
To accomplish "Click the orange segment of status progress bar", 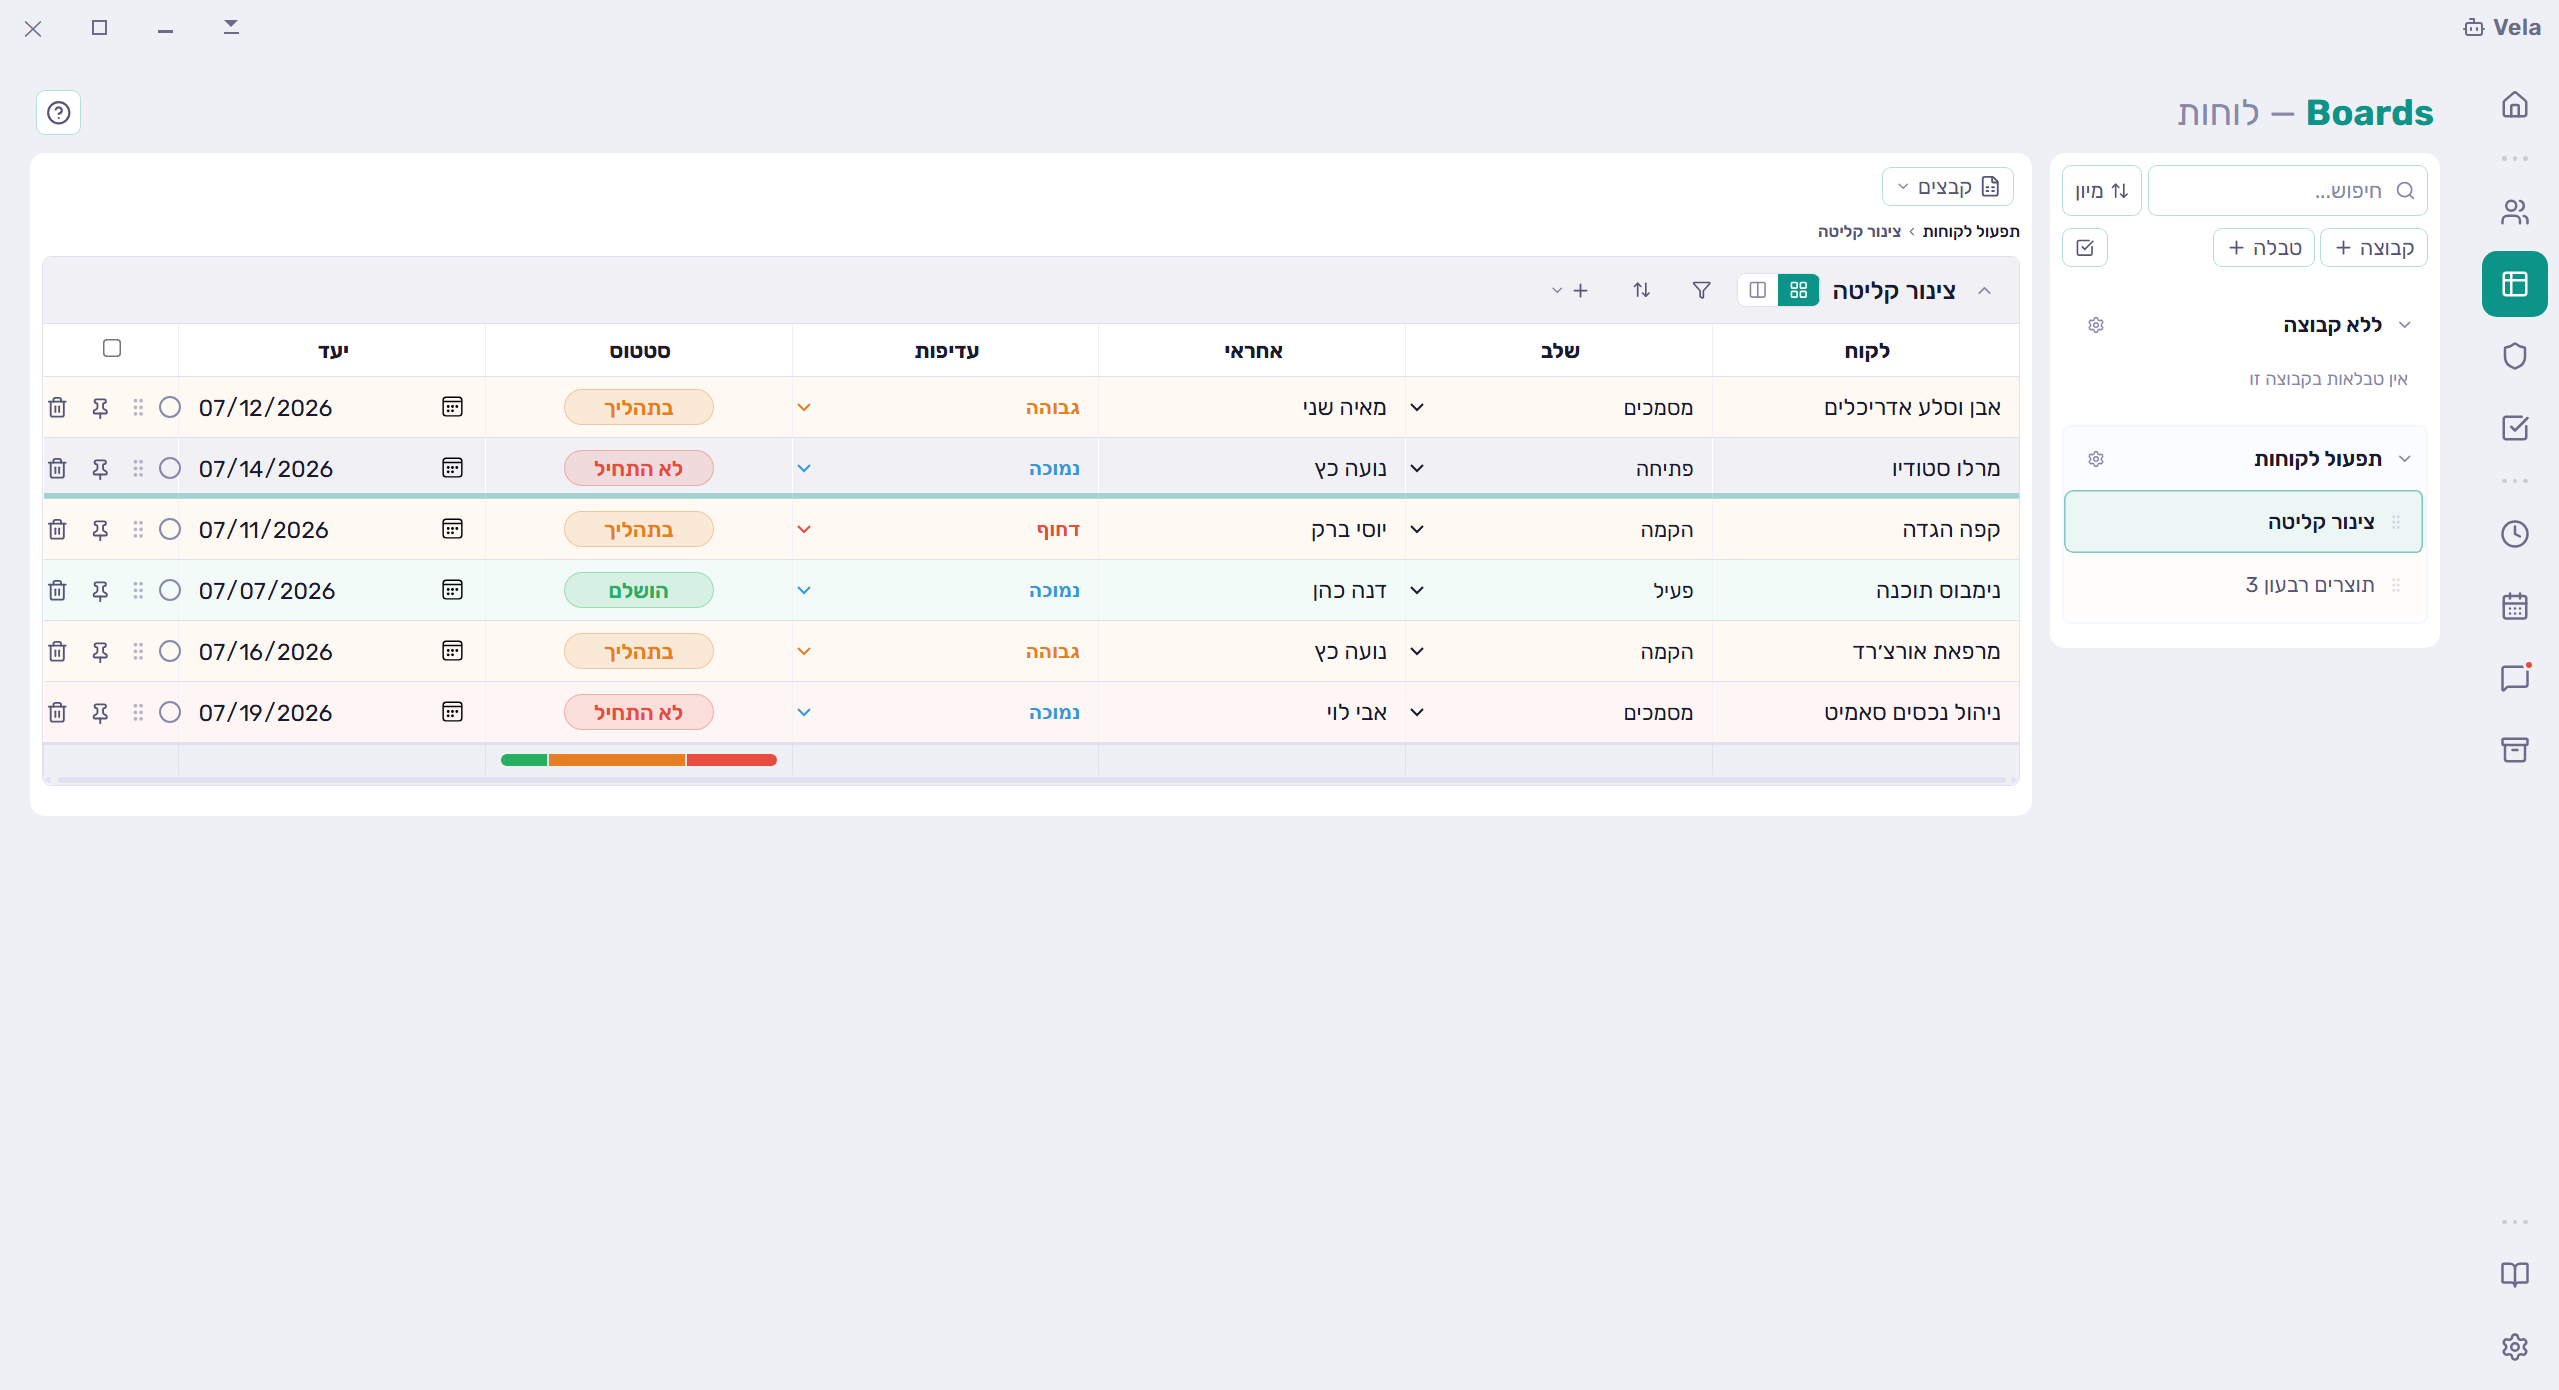I will pos(617,760).
